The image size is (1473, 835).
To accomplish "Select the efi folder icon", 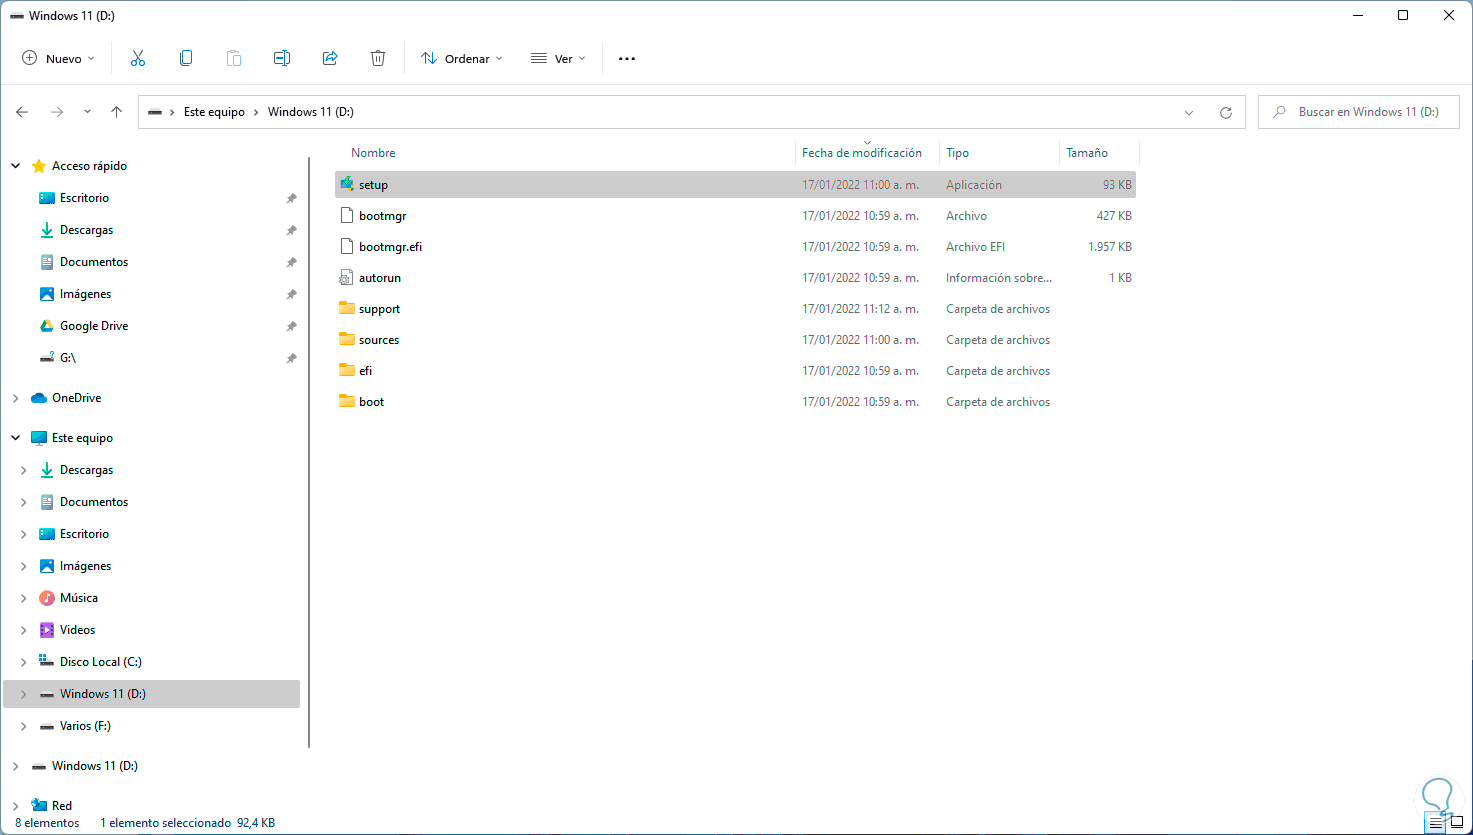I will point(347,370).
